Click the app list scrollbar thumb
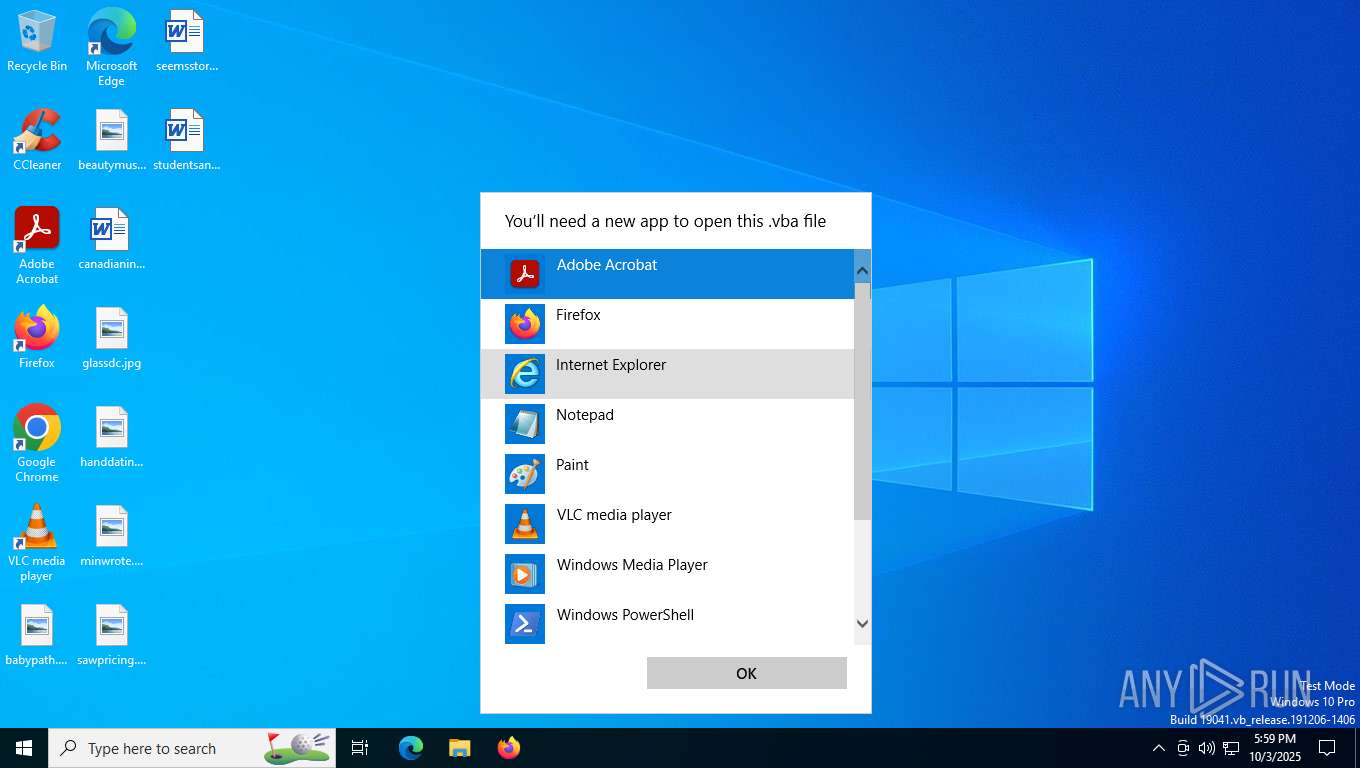Image resolution: width=1360 pixels, height=768 pixels. point(862,401)
